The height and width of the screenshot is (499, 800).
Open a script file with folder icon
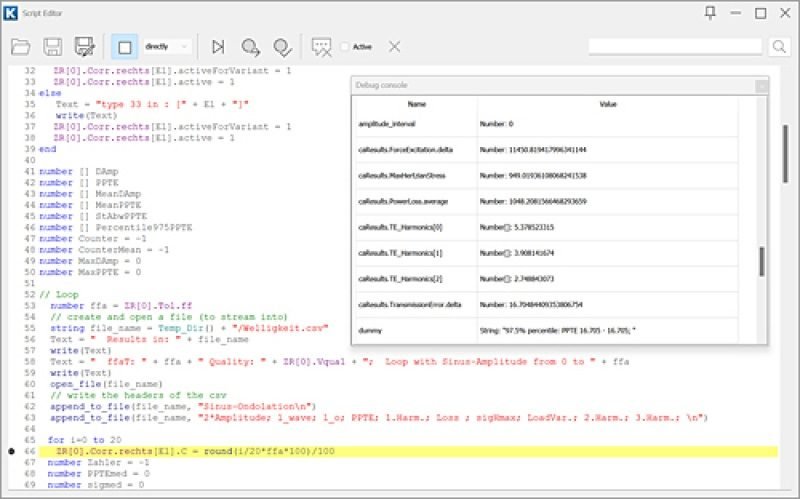pos(22,46)
